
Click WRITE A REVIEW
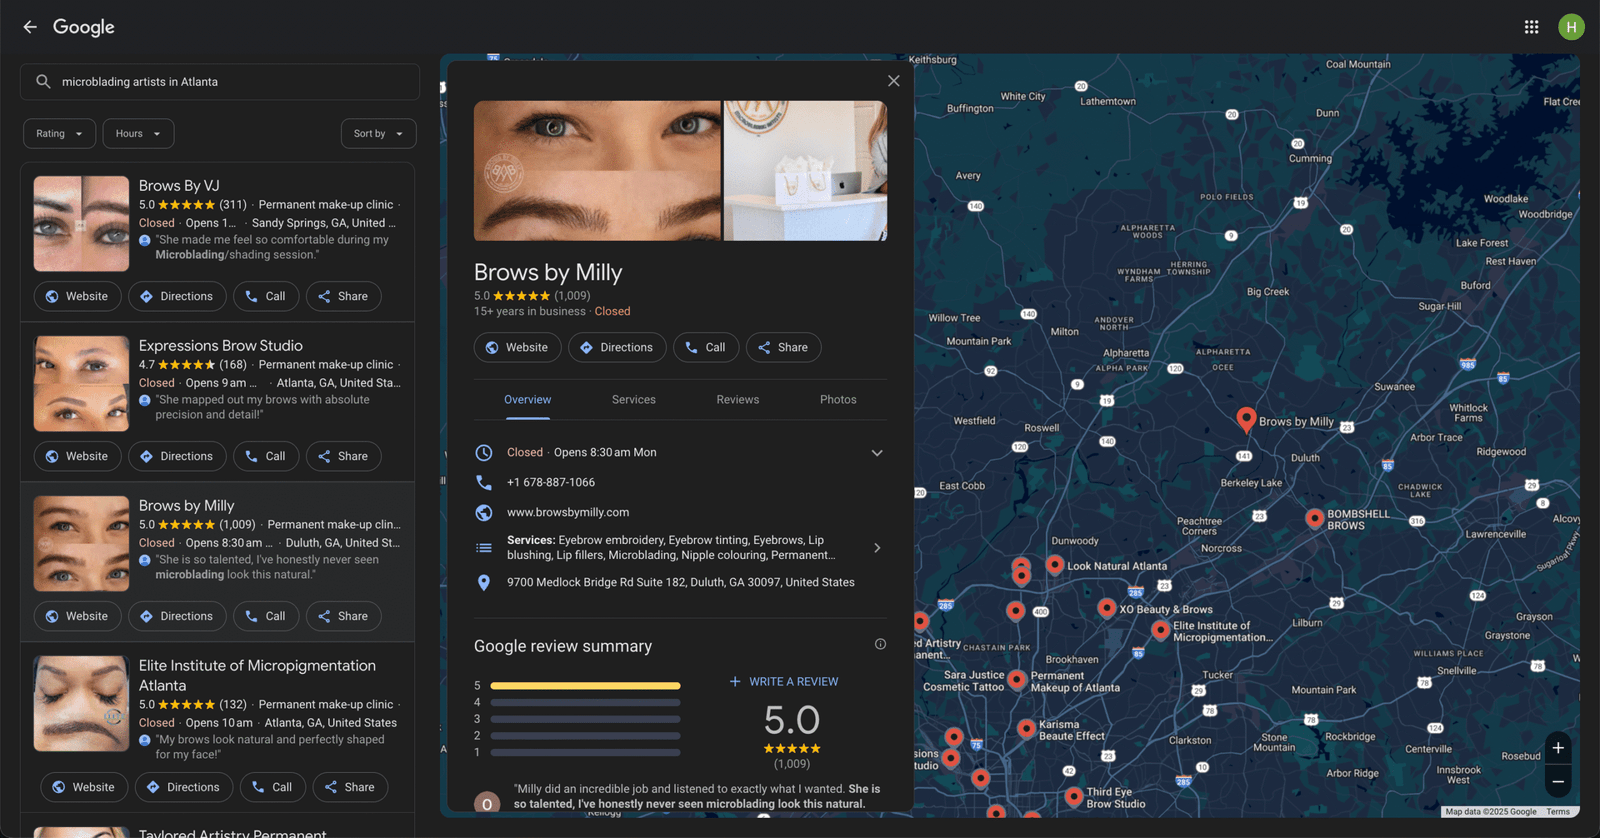(x=784, y=682)
